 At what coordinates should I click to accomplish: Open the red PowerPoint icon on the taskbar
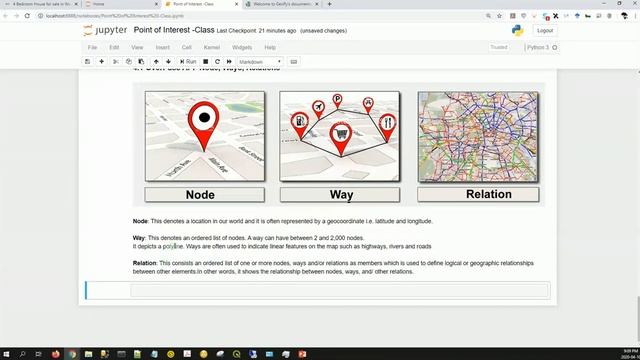(302, 354)
